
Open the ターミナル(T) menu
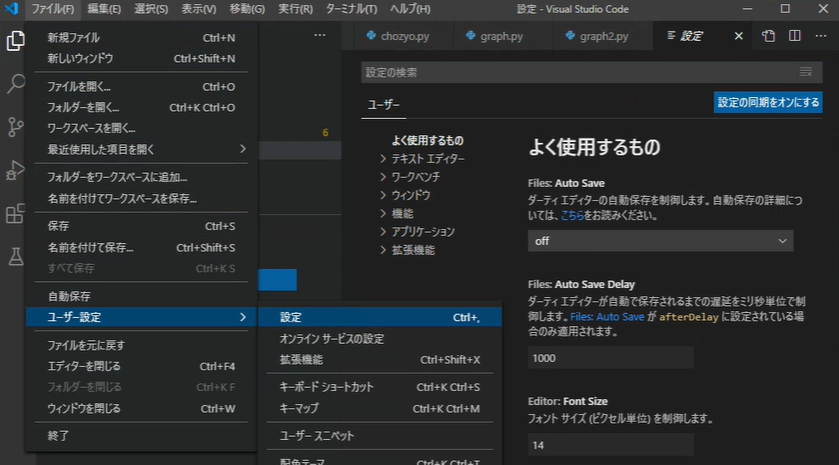351,9
